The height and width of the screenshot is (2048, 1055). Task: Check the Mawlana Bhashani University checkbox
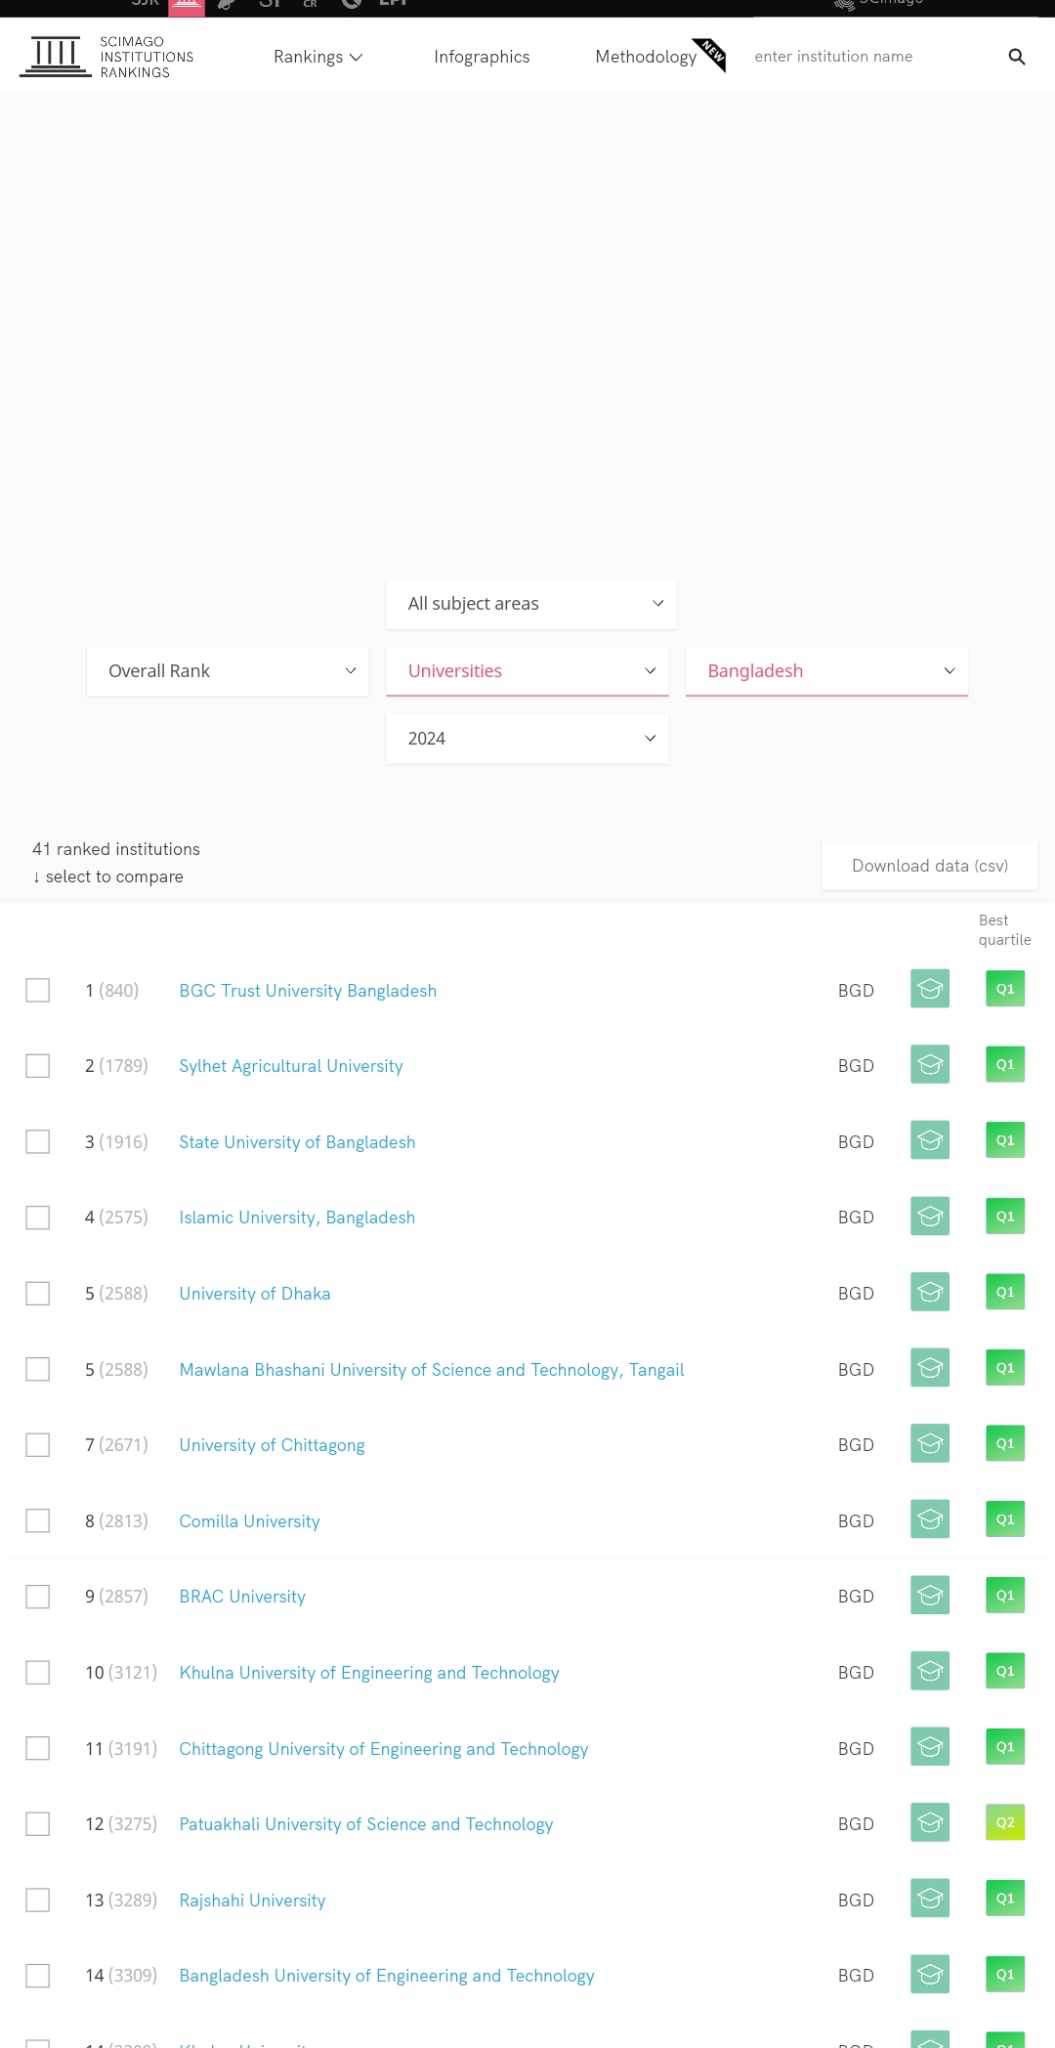pos(38,1369)
